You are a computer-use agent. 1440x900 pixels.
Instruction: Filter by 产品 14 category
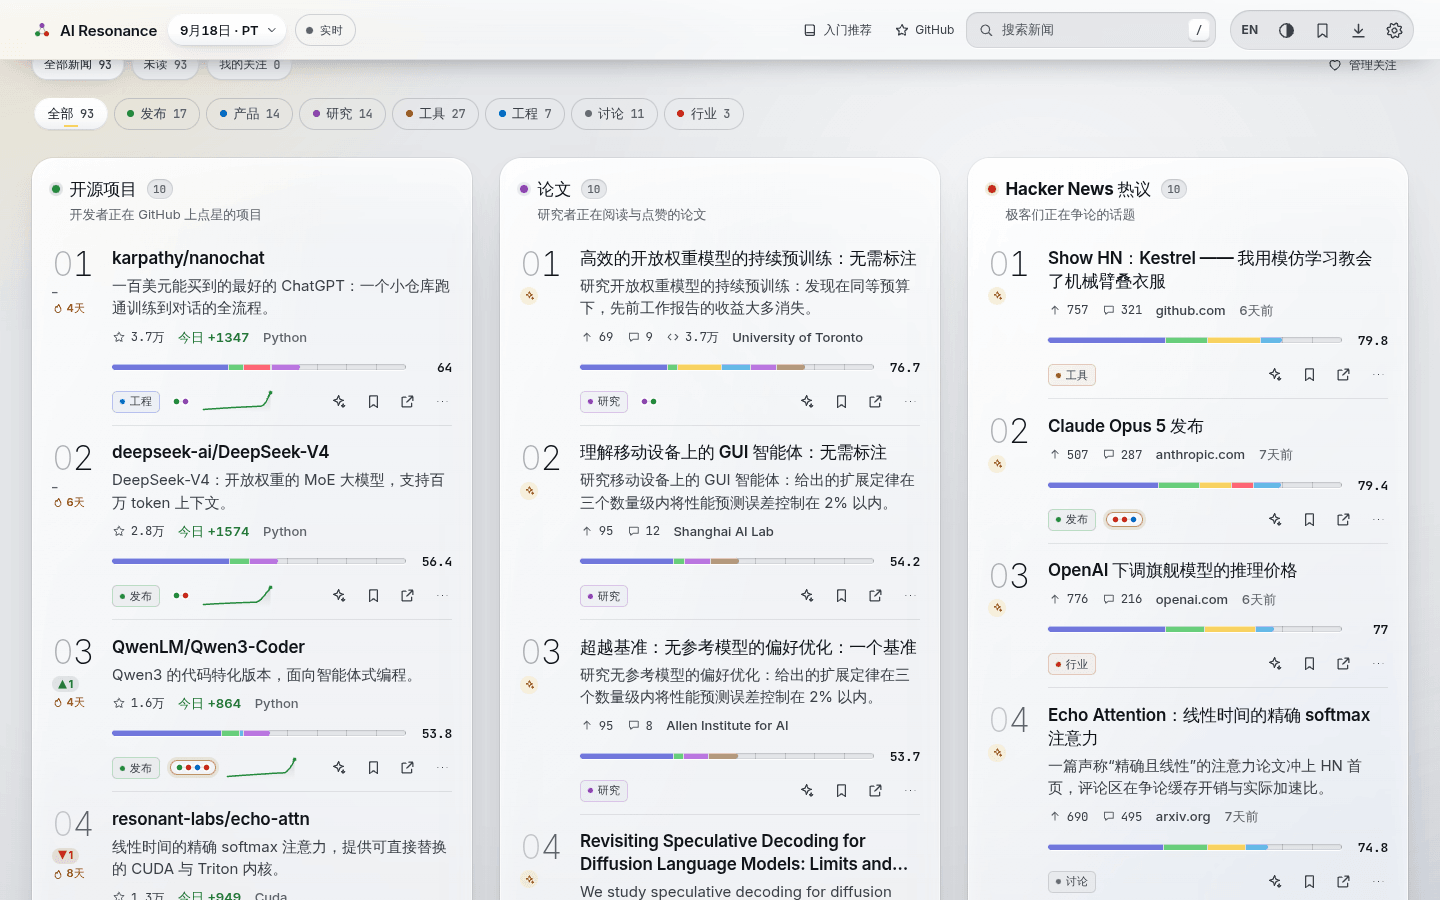250,114
